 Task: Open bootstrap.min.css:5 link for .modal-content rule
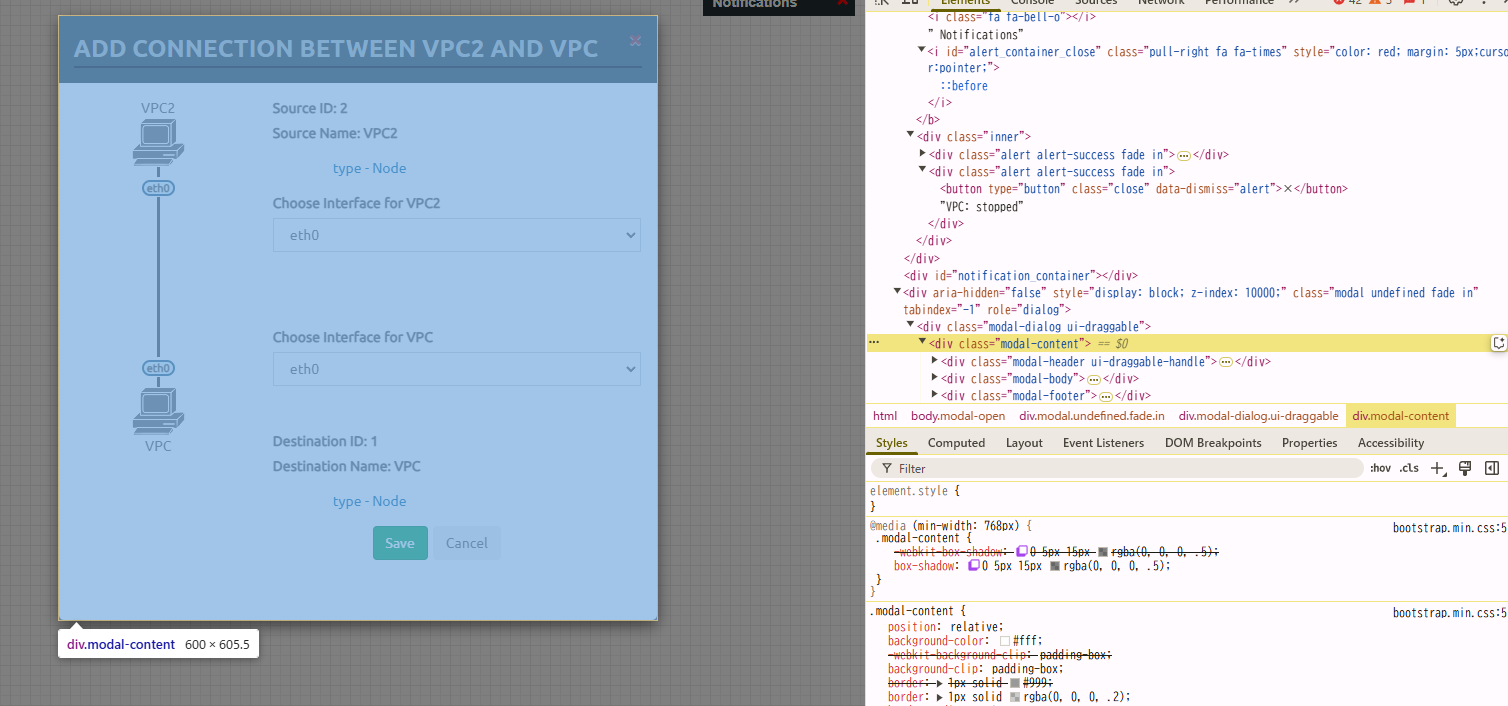point(1449,612)
